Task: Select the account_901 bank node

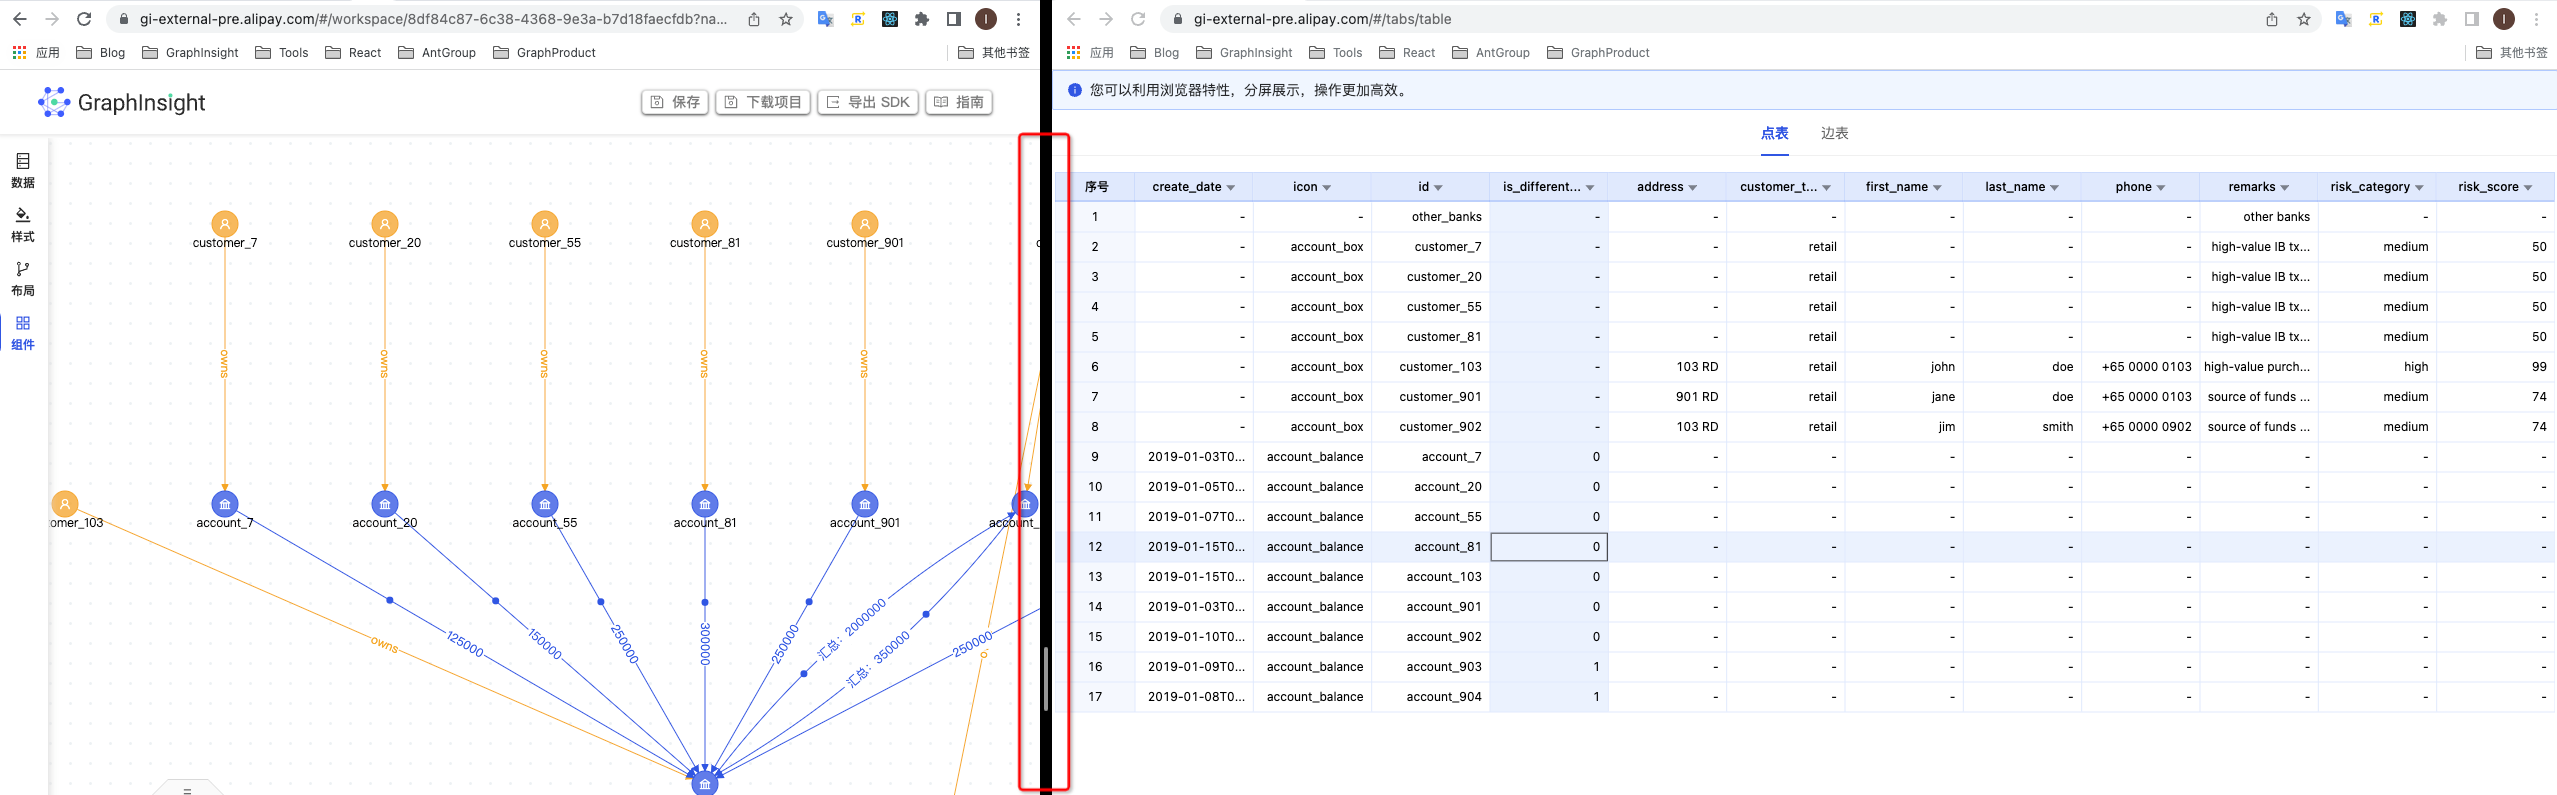Action: coord(865,504)
